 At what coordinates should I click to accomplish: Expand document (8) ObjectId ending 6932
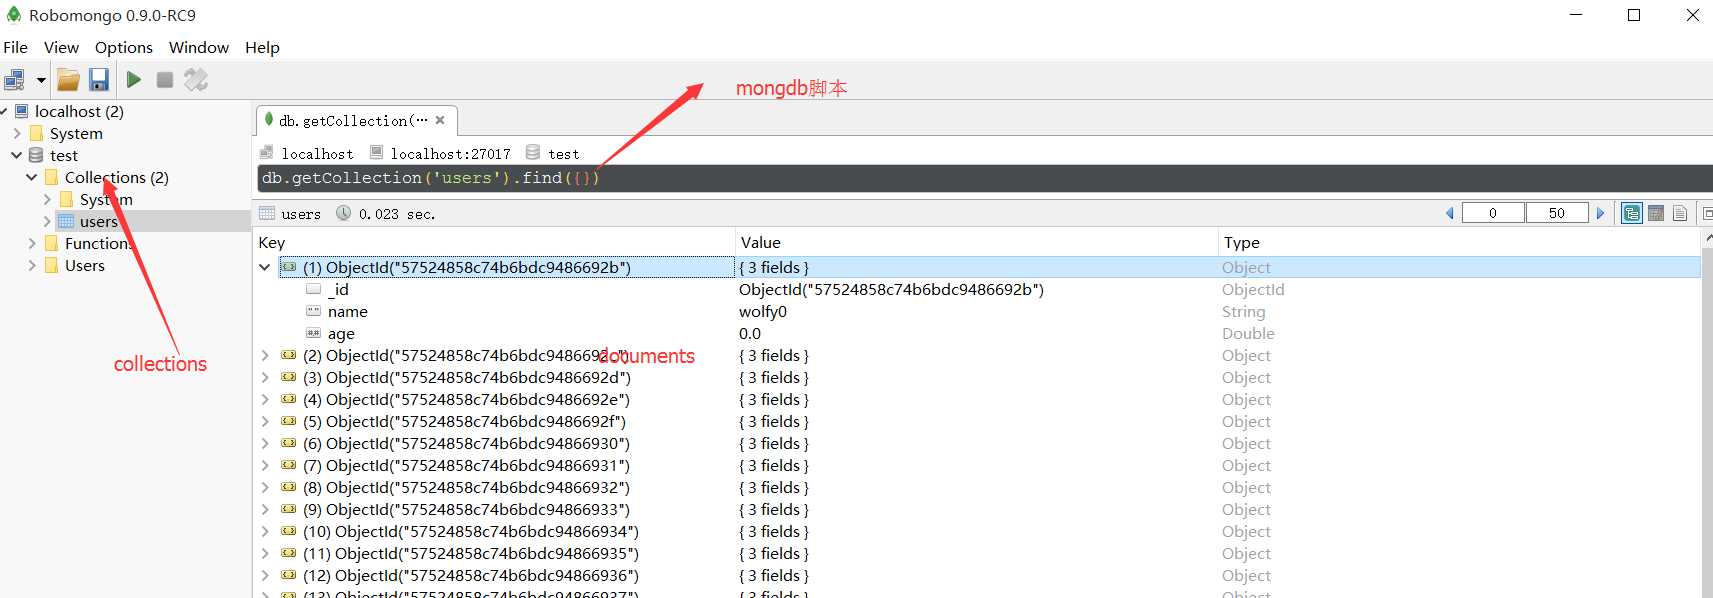coord(265,487)
